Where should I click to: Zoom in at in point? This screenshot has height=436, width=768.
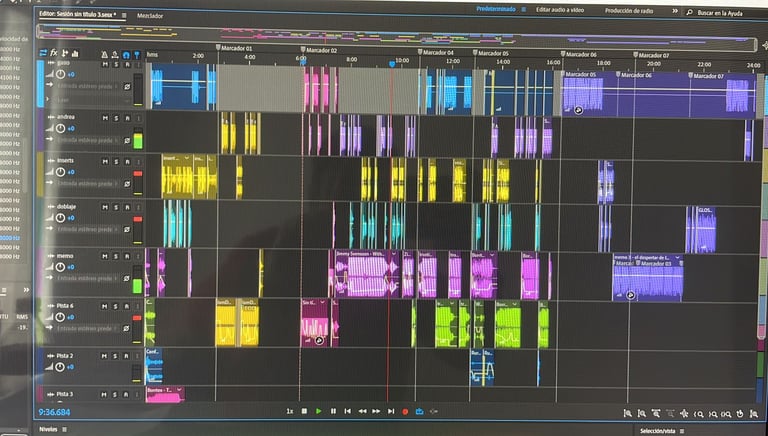point(699,414)
